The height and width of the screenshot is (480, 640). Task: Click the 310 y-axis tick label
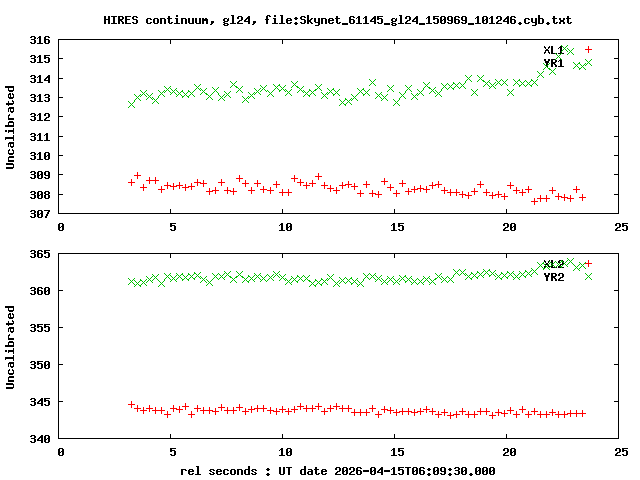[x=40, y=156]
